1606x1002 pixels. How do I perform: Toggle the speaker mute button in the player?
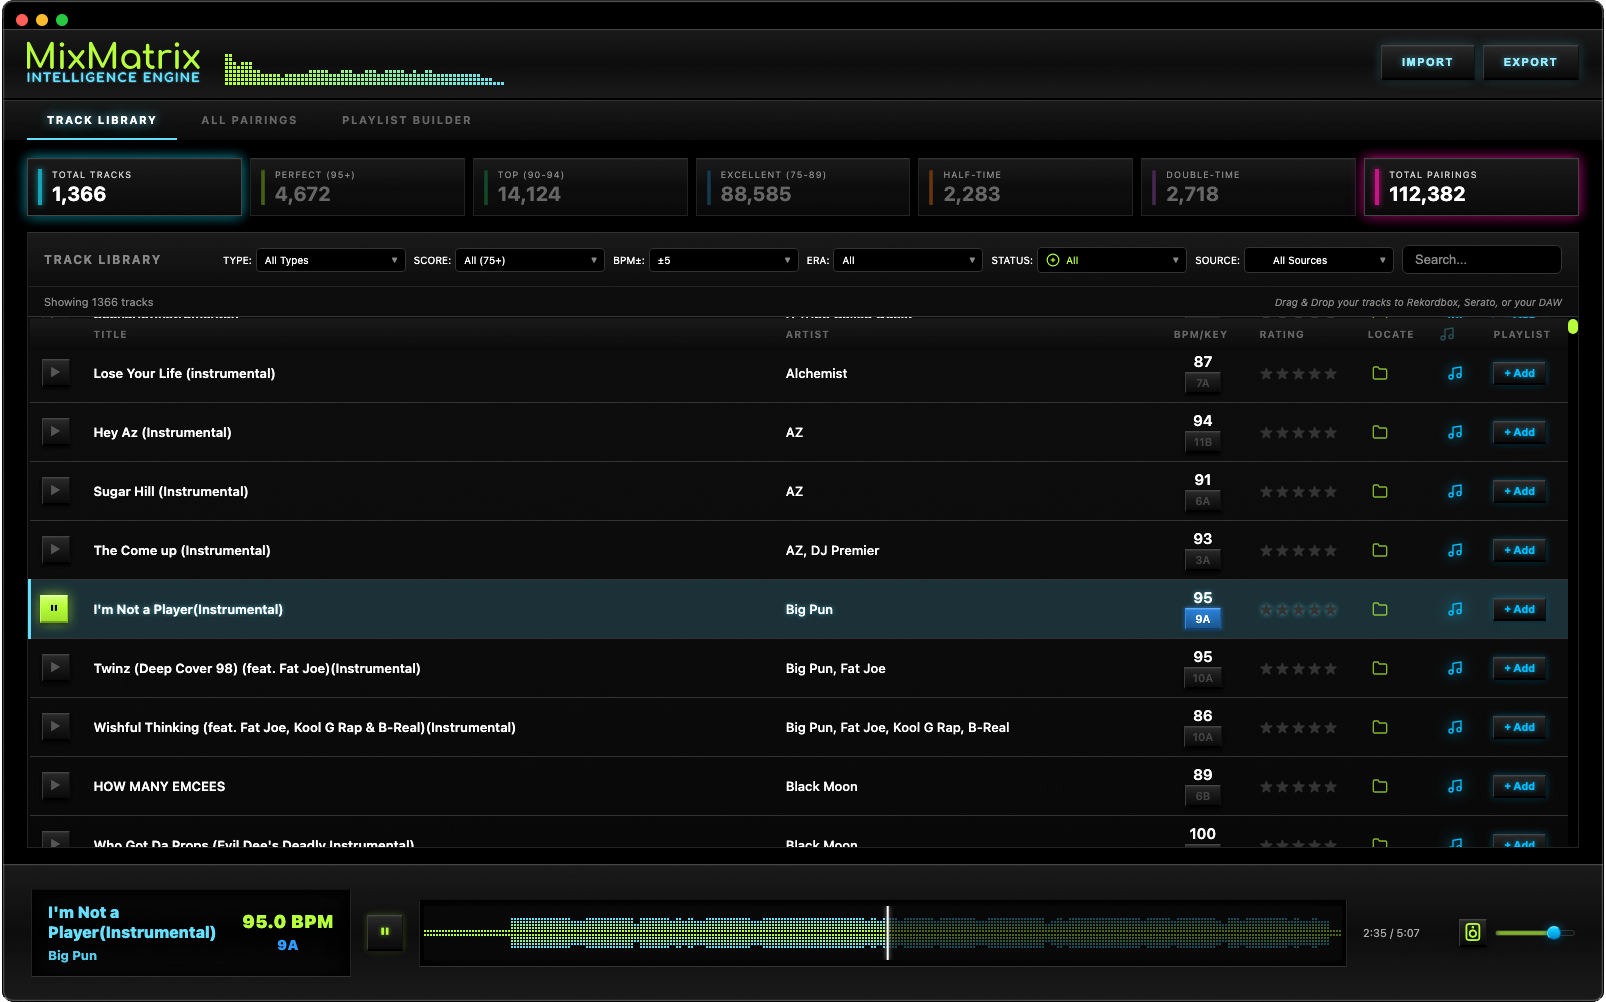[x=1472, y=932]
